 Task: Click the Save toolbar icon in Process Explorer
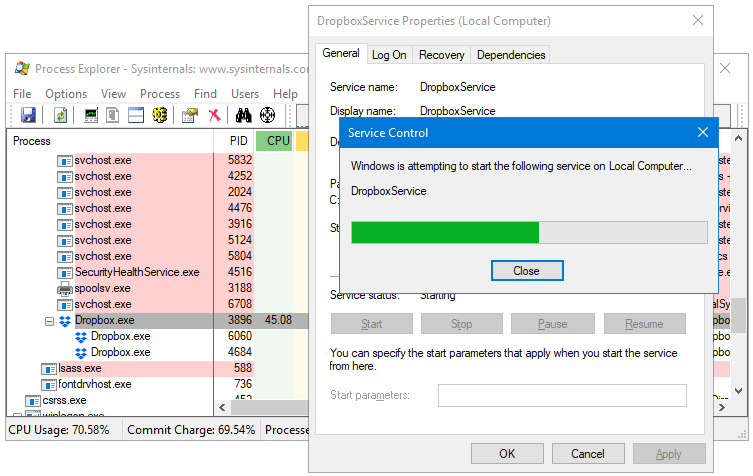point(28,116)
